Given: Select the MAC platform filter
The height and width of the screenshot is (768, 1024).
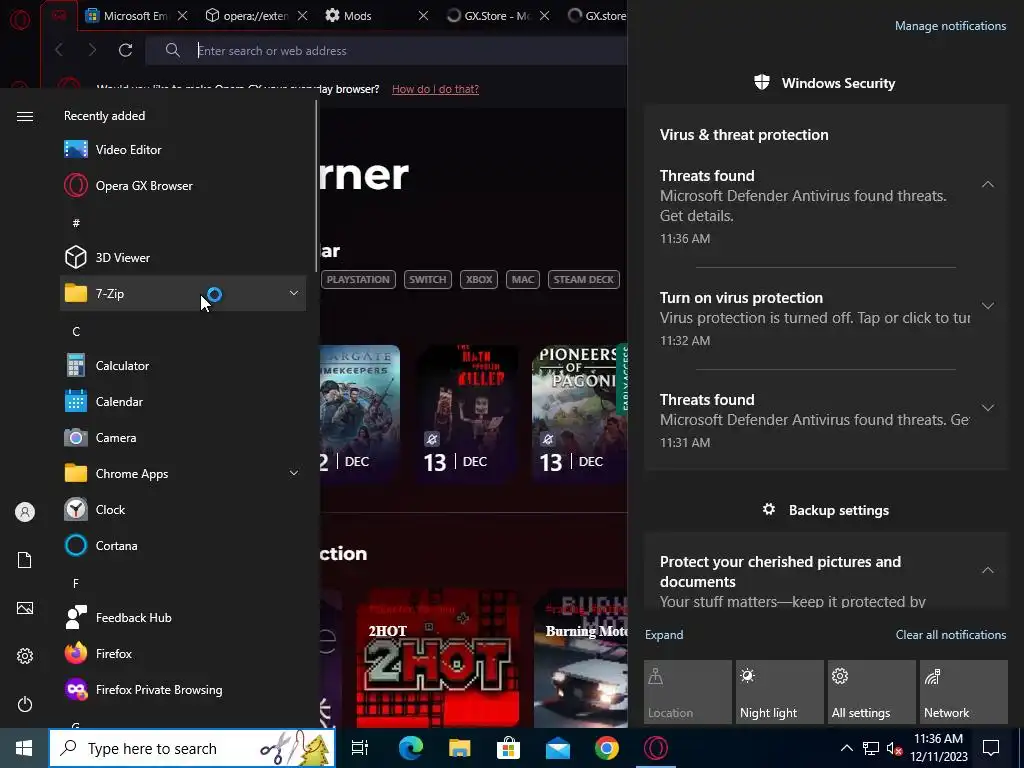Looking at the screenshot, I should click(x=522, y=280).
